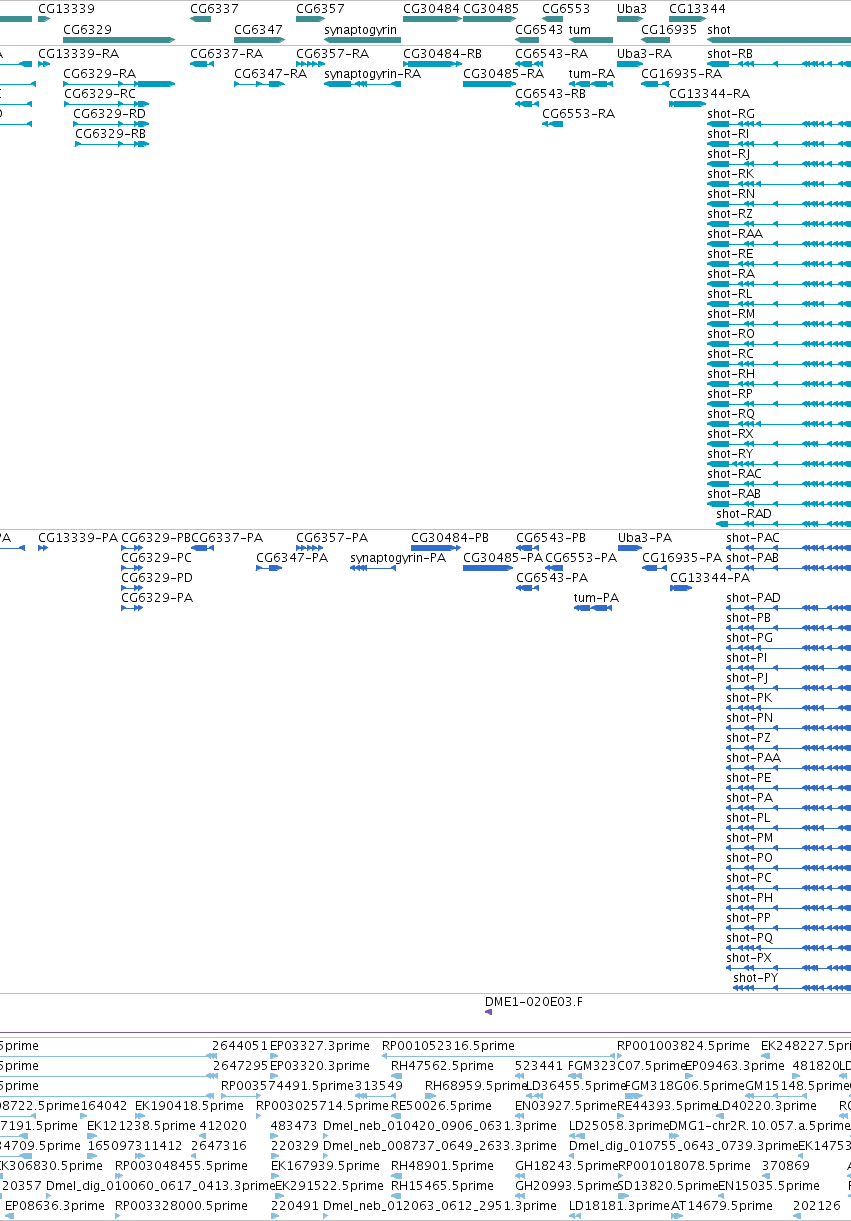Screen dimensions: 851x1221
Task: Click transcript label CG6329-RC
Action: (x=99, y=93)
